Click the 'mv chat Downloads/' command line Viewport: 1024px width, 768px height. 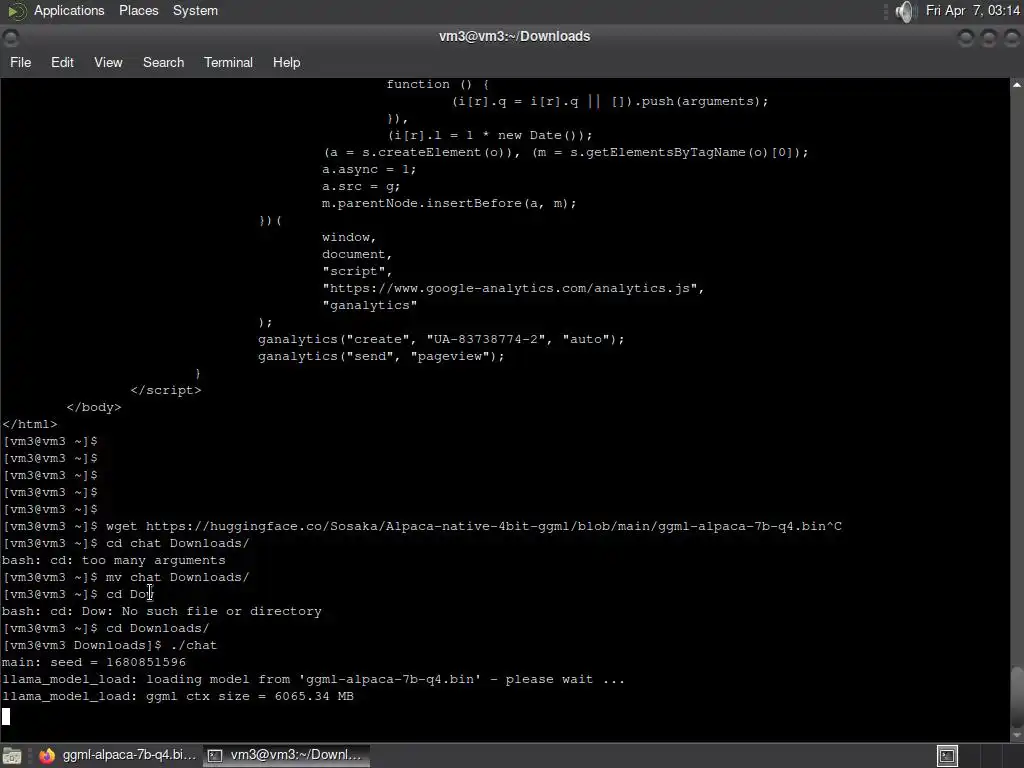point(126,577)
